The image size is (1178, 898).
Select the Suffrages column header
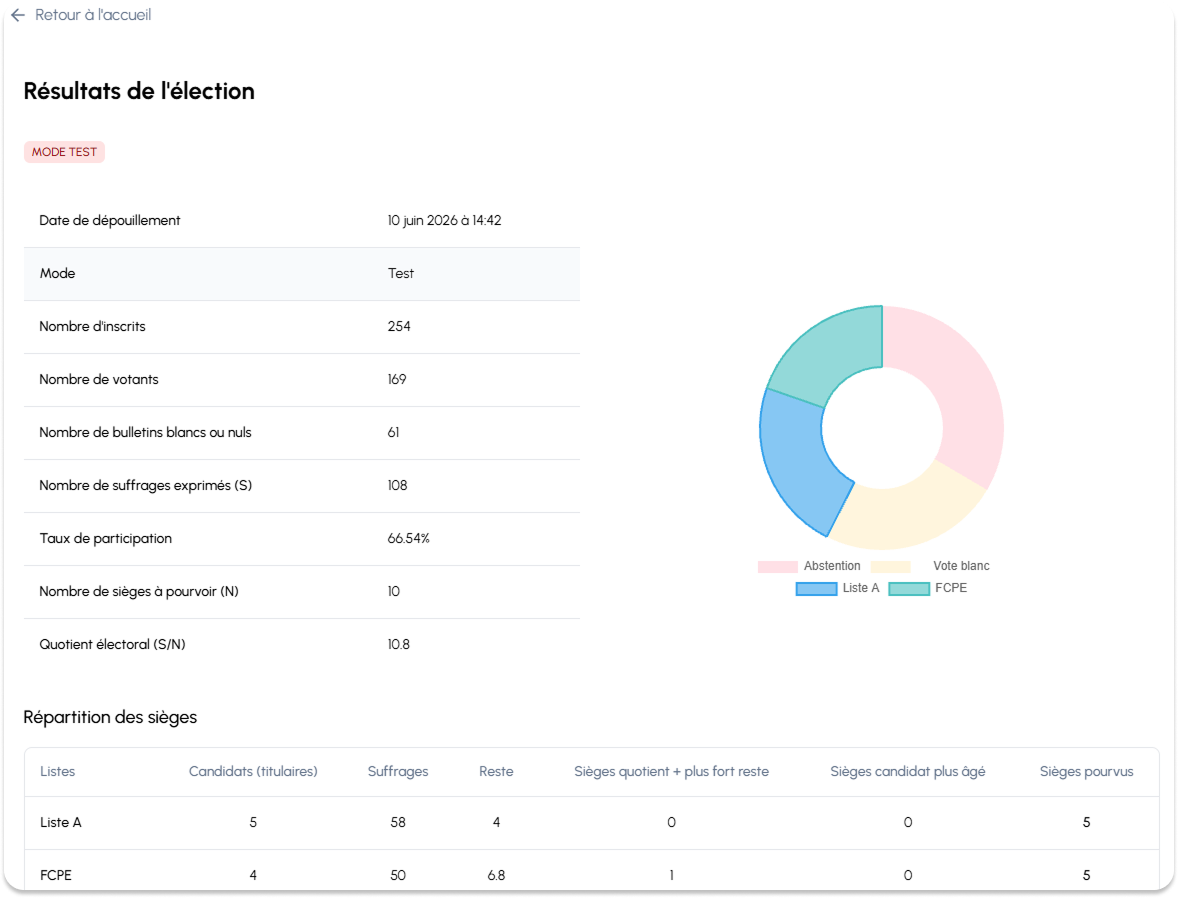pos(398,772)
